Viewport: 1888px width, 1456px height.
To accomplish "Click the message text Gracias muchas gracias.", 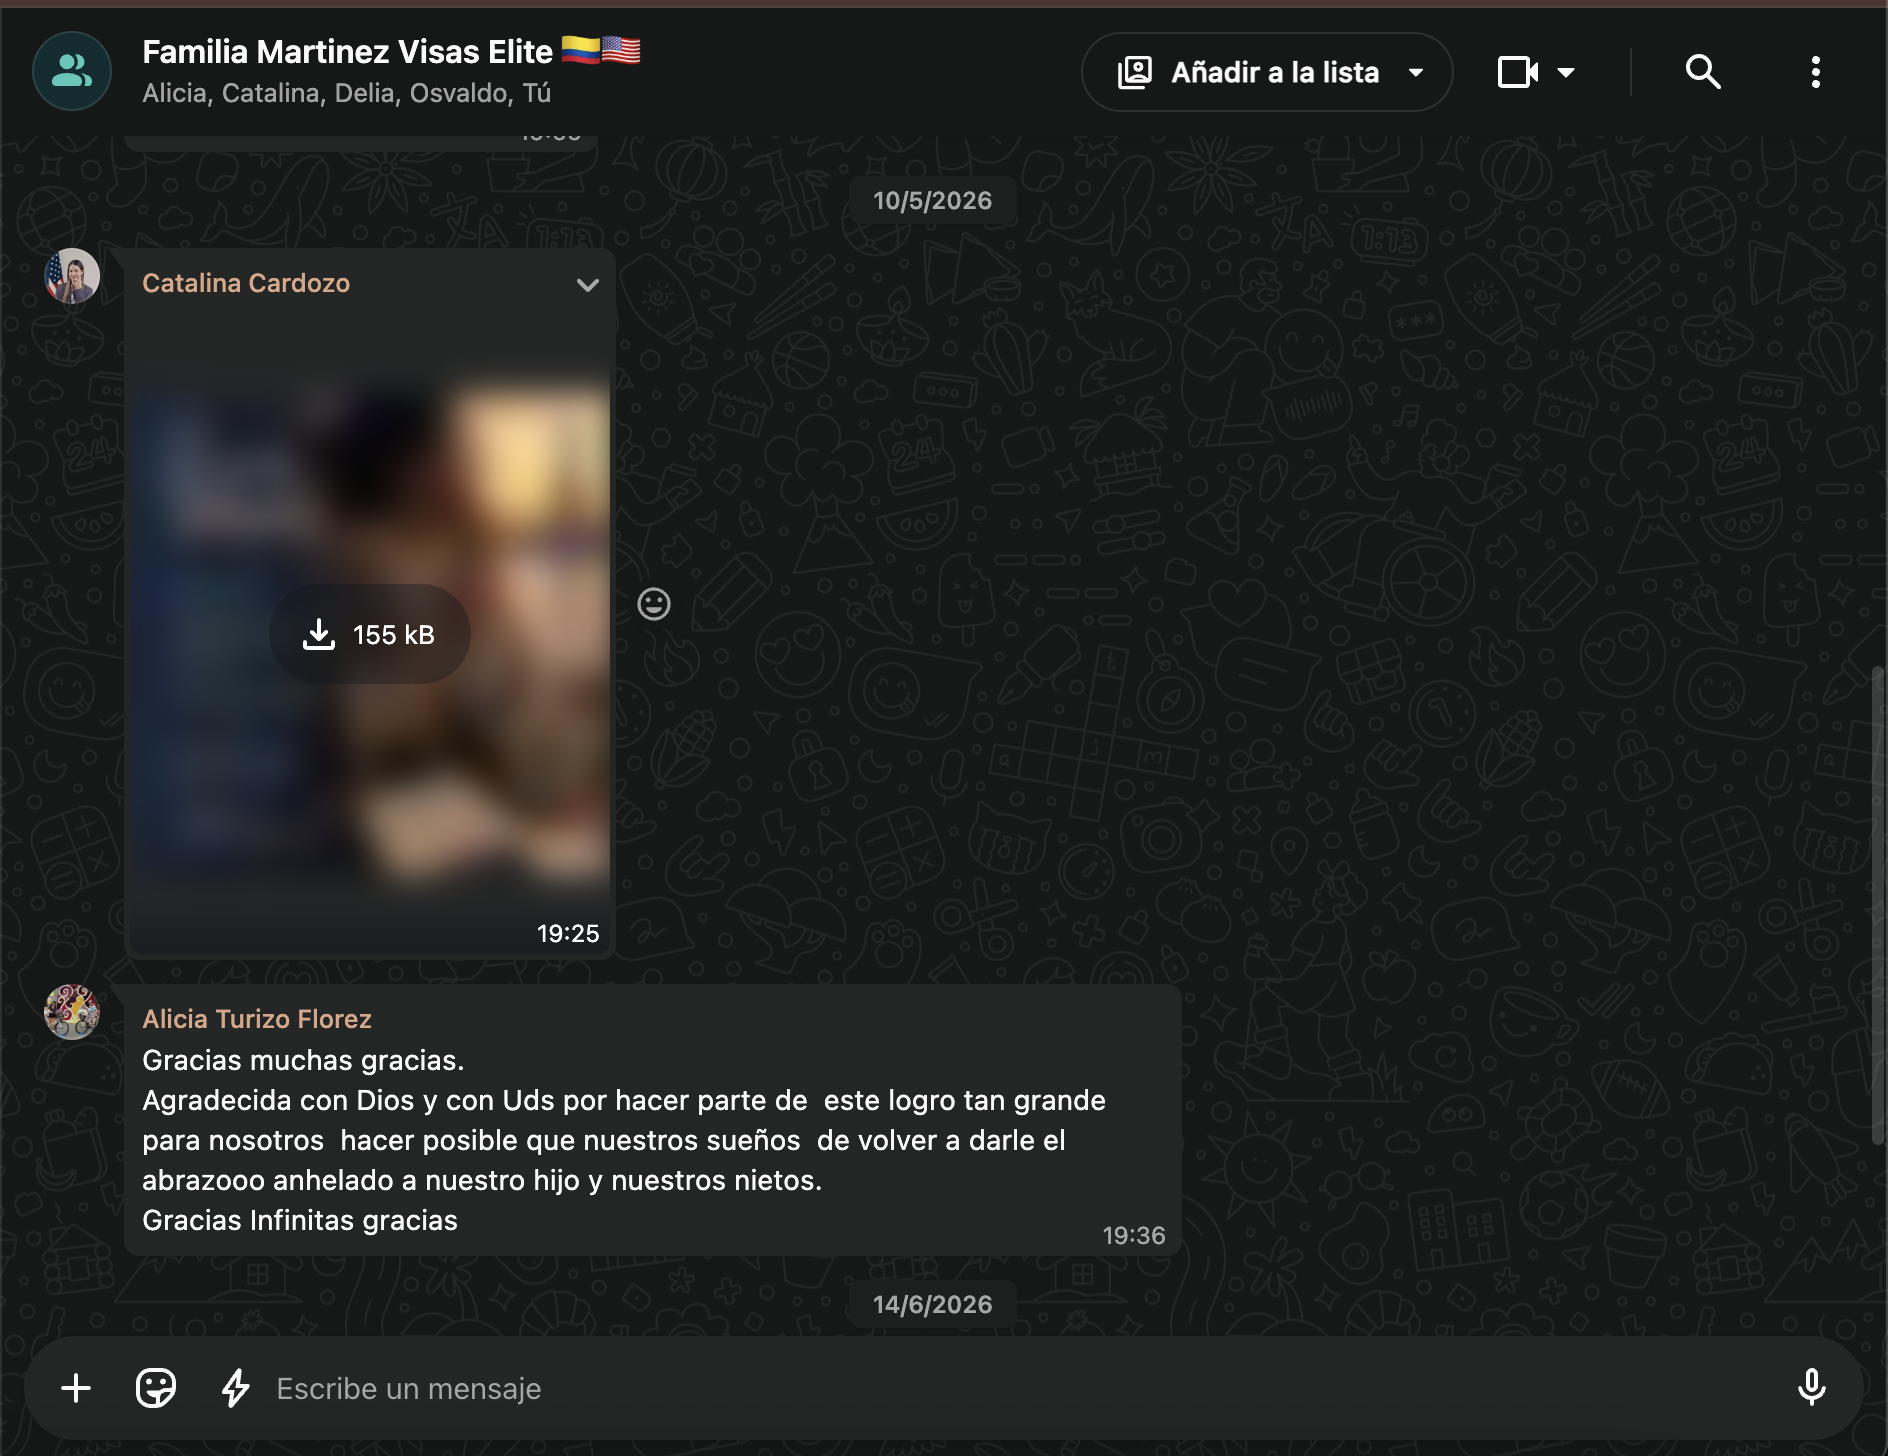I will point(303,1060).
